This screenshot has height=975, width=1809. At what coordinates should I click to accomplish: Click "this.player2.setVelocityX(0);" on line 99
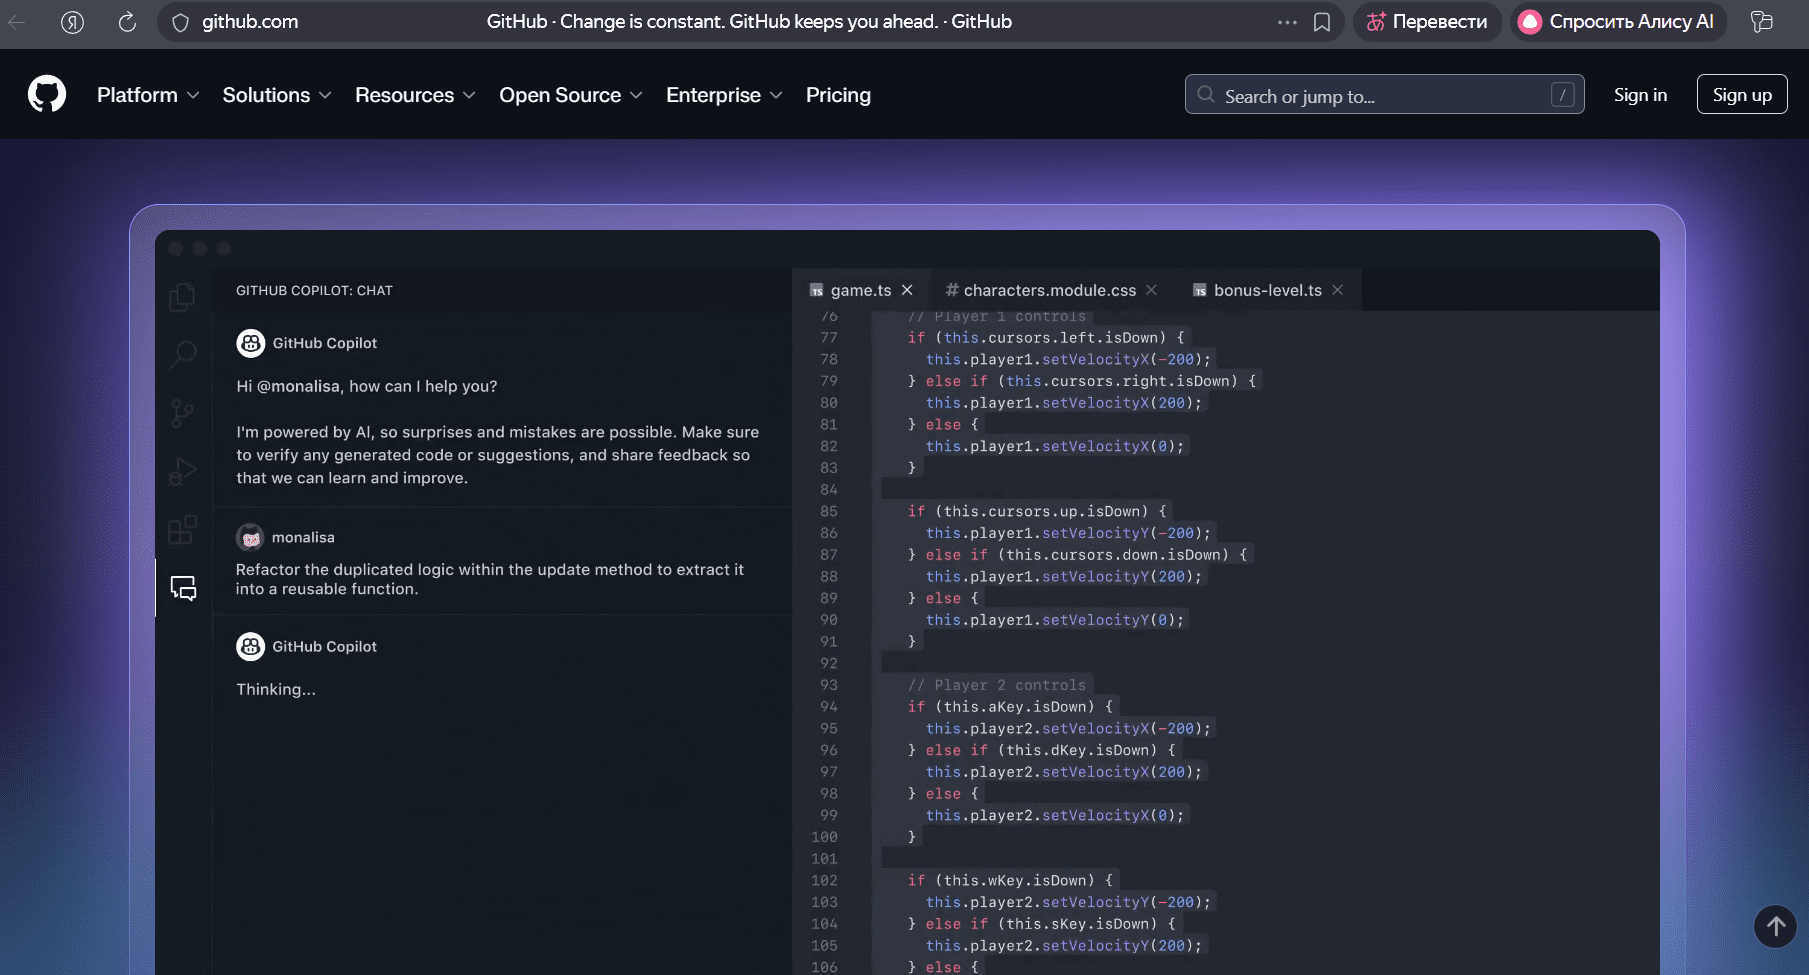click(x=1055, y=816)
